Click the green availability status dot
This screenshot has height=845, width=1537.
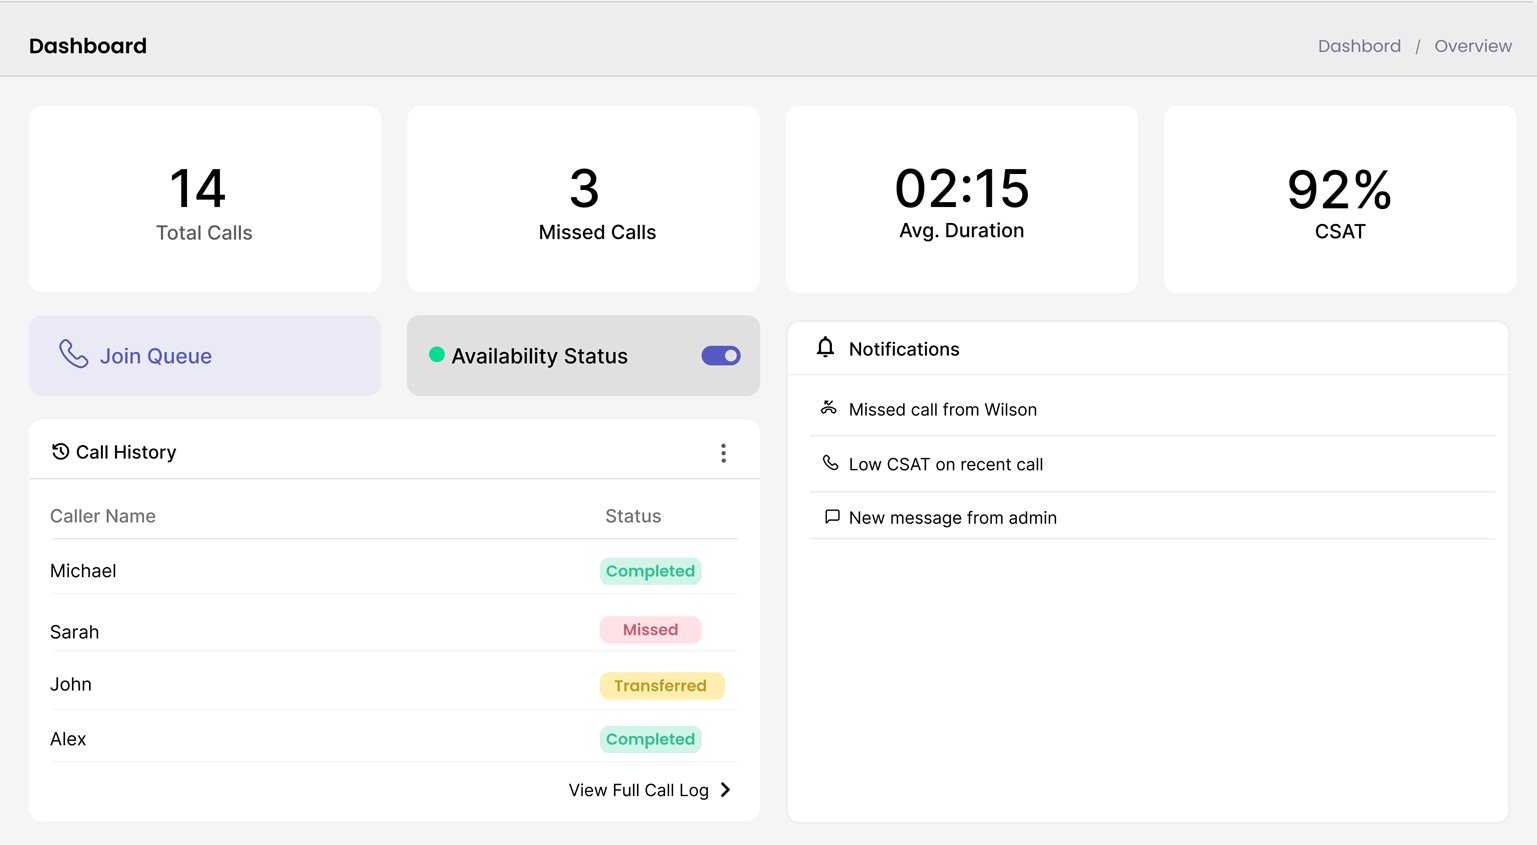point(437,355)
